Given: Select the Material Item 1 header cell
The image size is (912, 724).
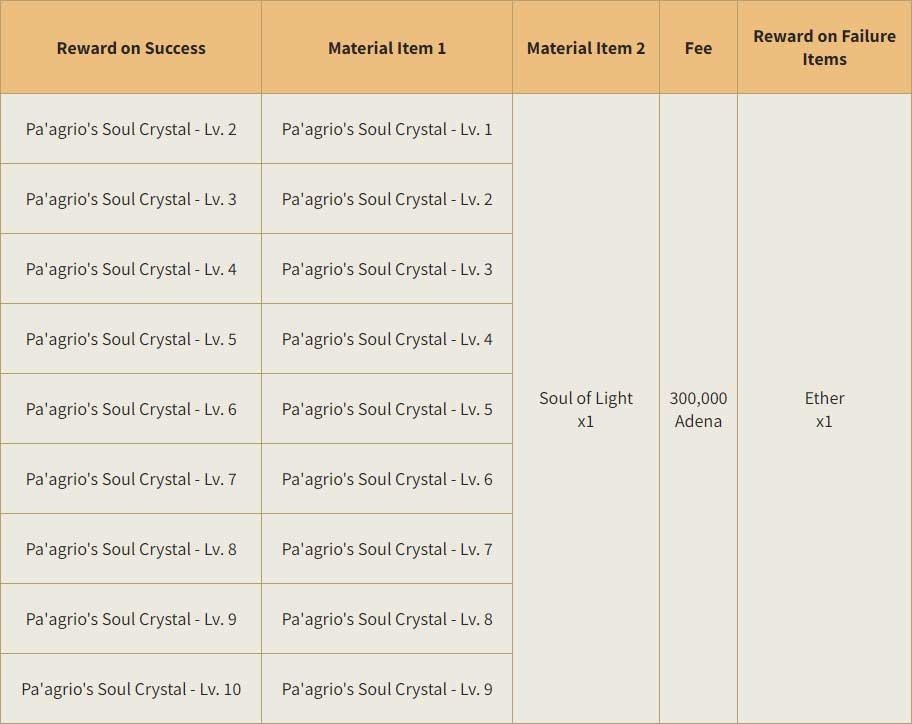Looking at the screenshot, I should click(x=387, y=48).
